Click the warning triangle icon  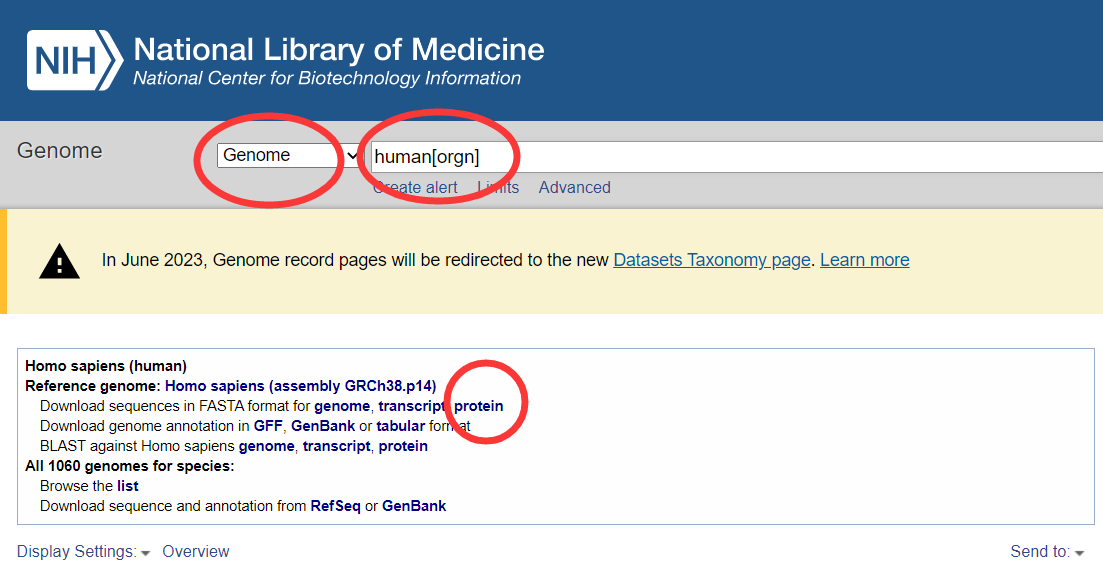(60, 261)
